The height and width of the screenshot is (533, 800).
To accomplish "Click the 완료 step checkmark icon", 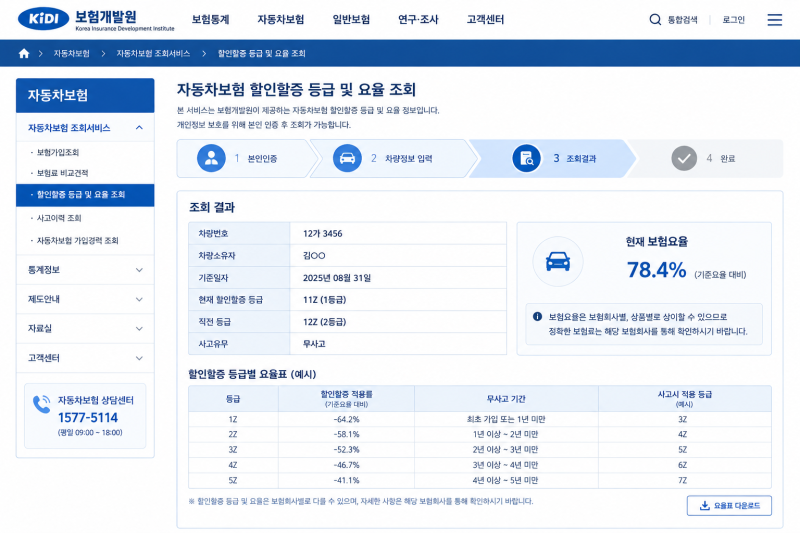I will click(x=684, y=159).
